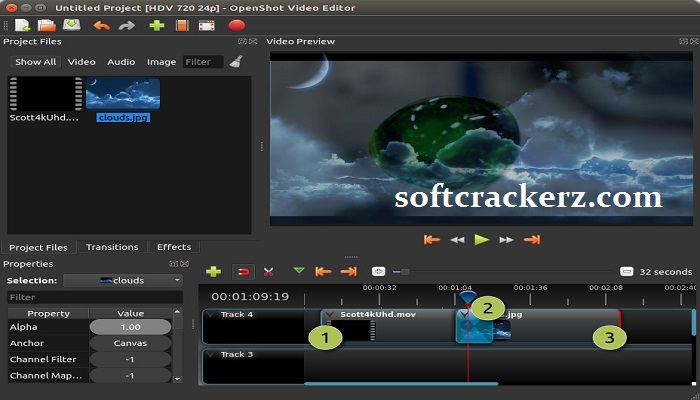This screenshot has width=700, height=400.
Task: Choose a profile via the film strip icon
Action: [182, 25]
